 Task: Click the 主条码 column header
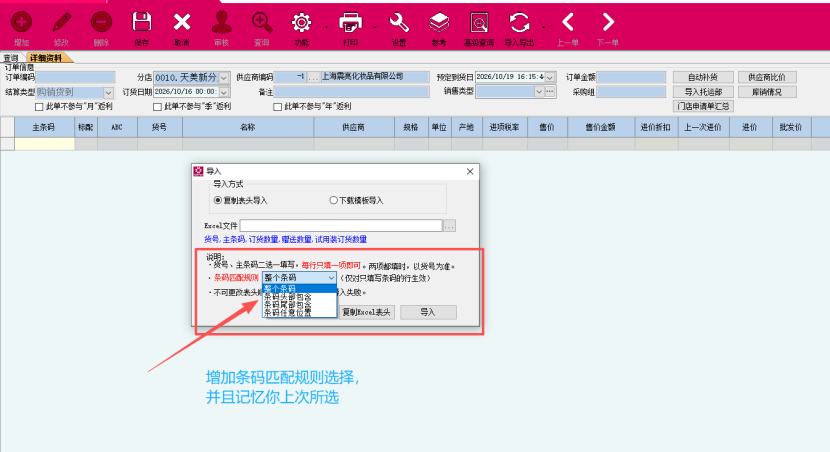point(44,127)
